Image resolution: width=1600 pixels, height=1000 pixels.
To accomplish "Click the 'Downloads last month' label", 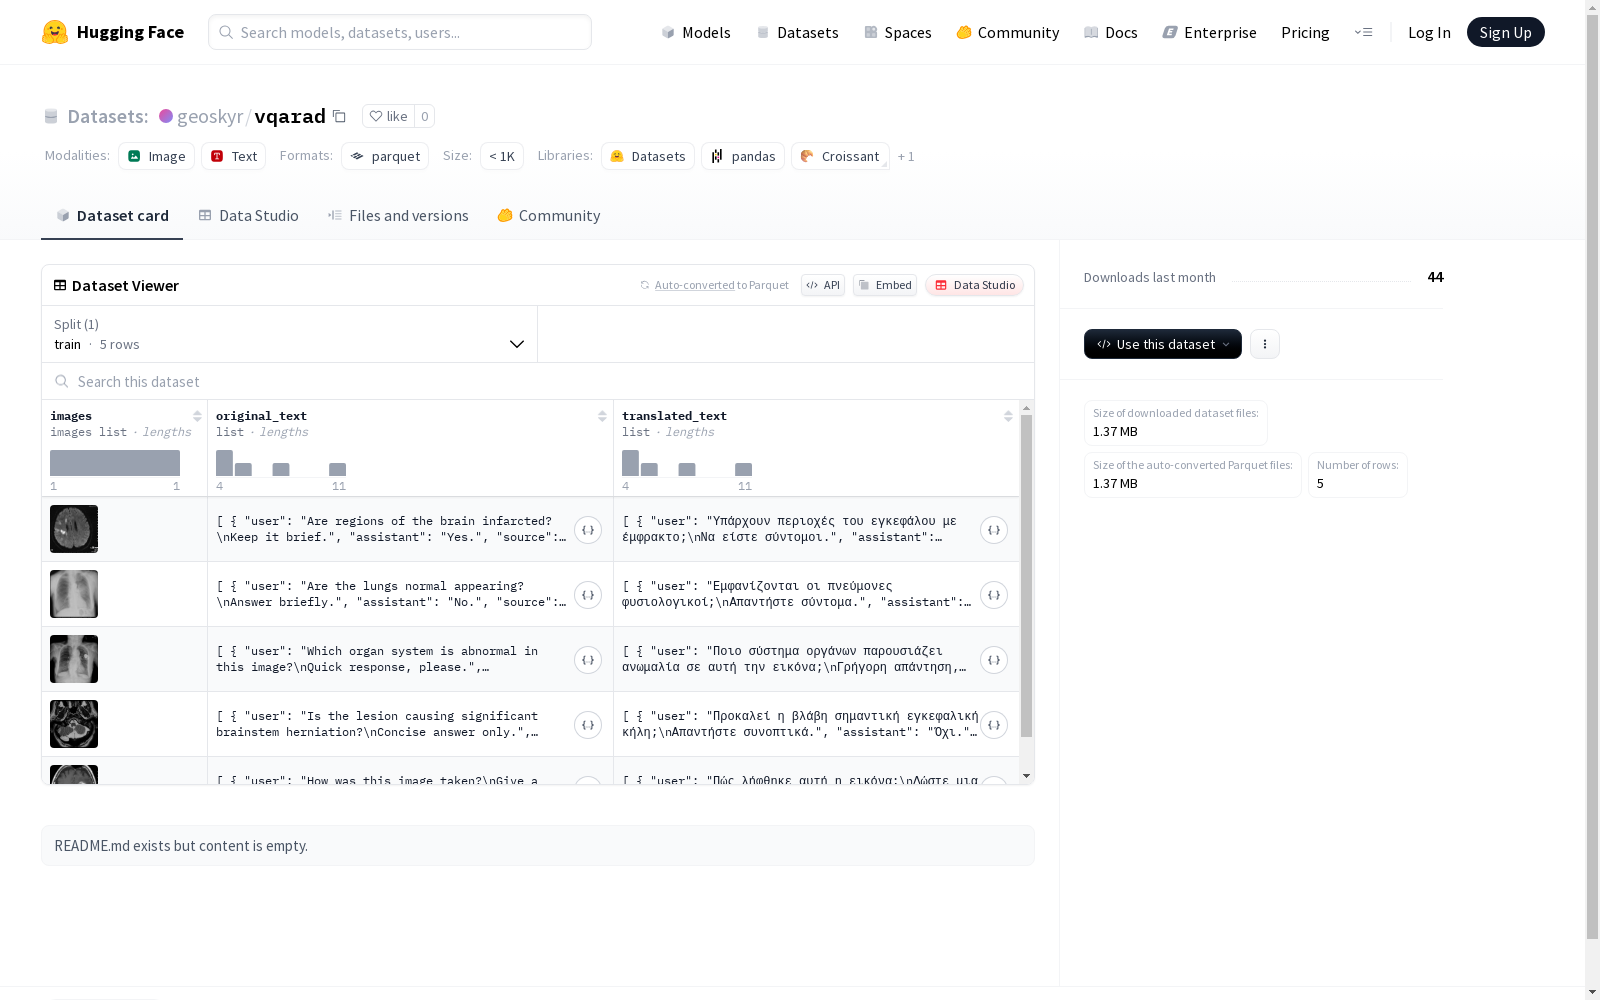I will pyautogui.click(x=1150, y=277).
